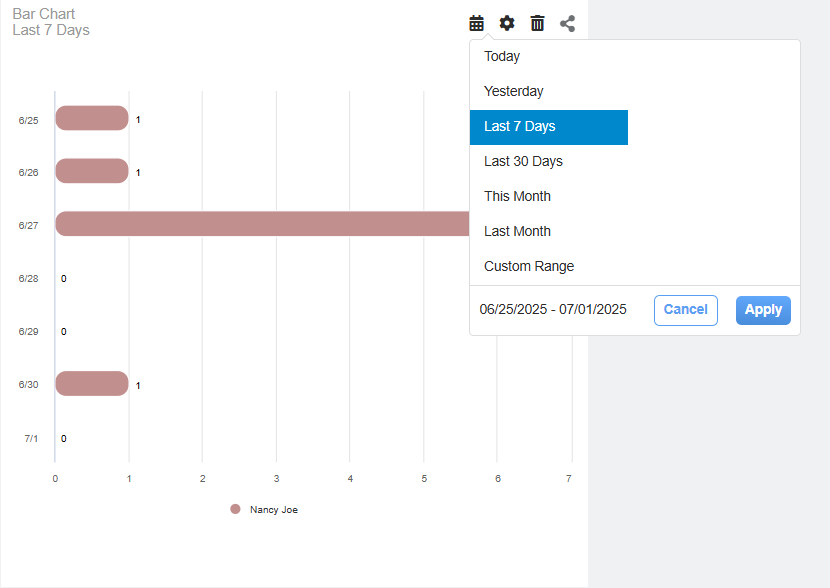The height and width of the screenshot is (588, 830).
Task: Open the Custom Range option
Action: tap(529, 267)
